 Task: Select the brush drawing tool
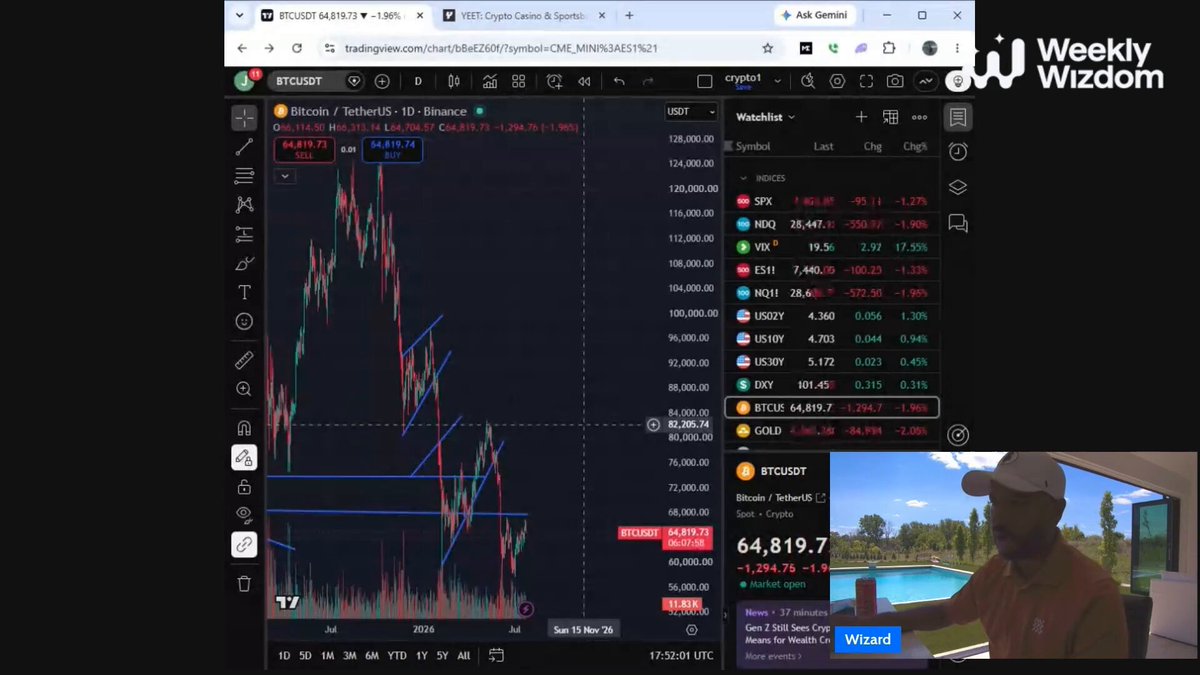coord(244,264)
